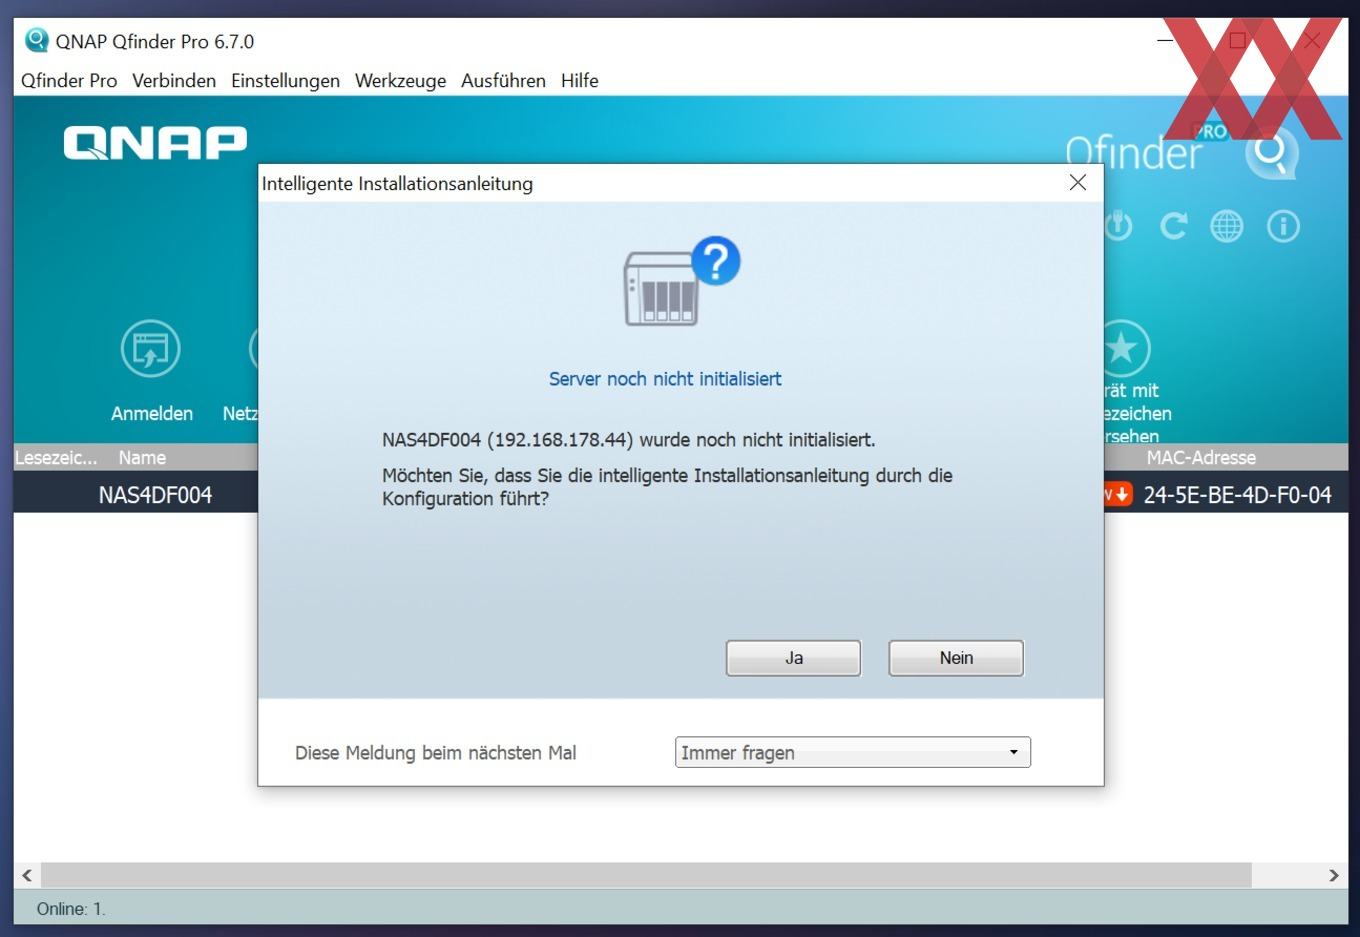This screenshot has height=937, width=1360.
Task: Open the Qfinder Pro menu
Action: [x=69, y=81]
